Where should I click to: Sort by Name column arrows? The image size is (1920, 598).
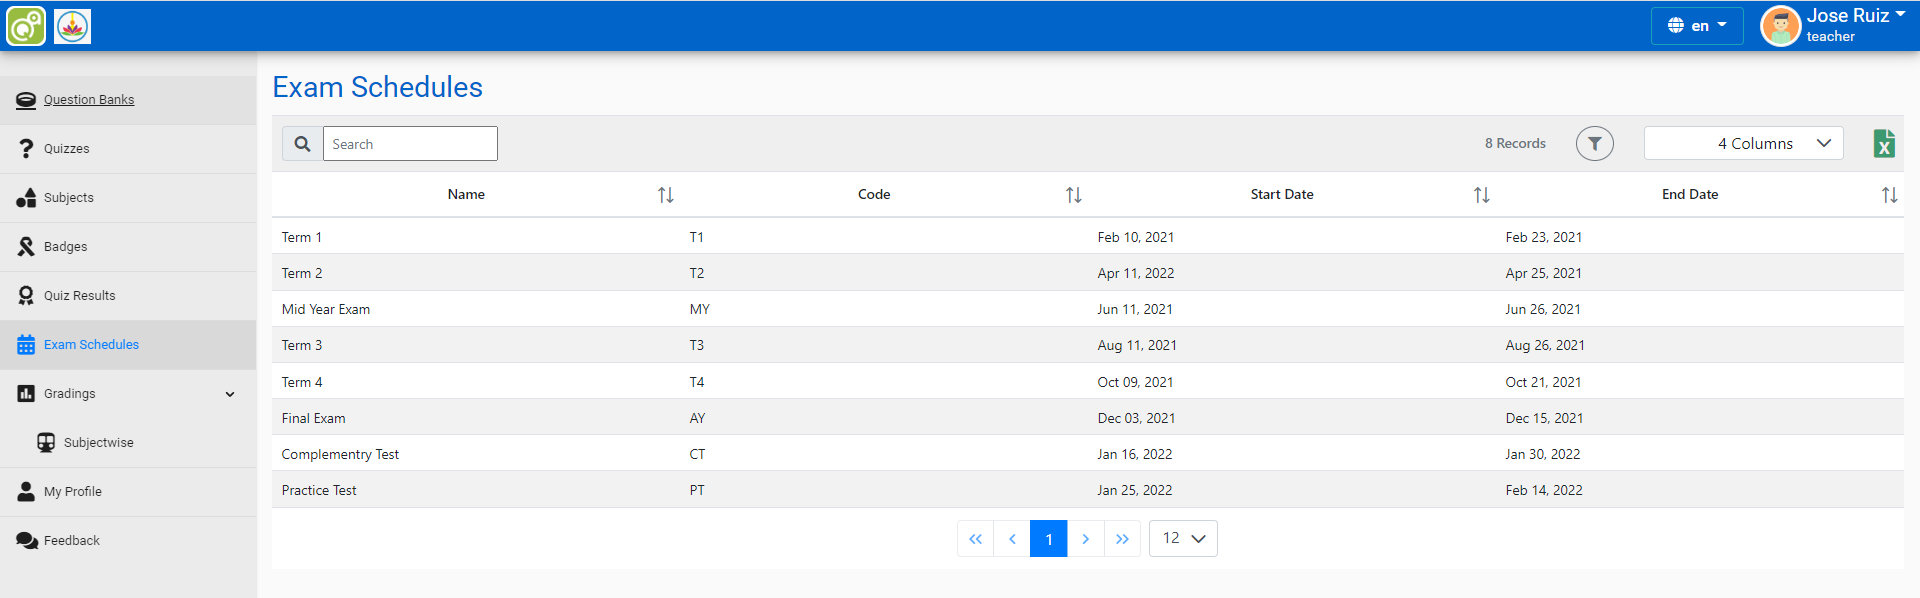(665, 195)
